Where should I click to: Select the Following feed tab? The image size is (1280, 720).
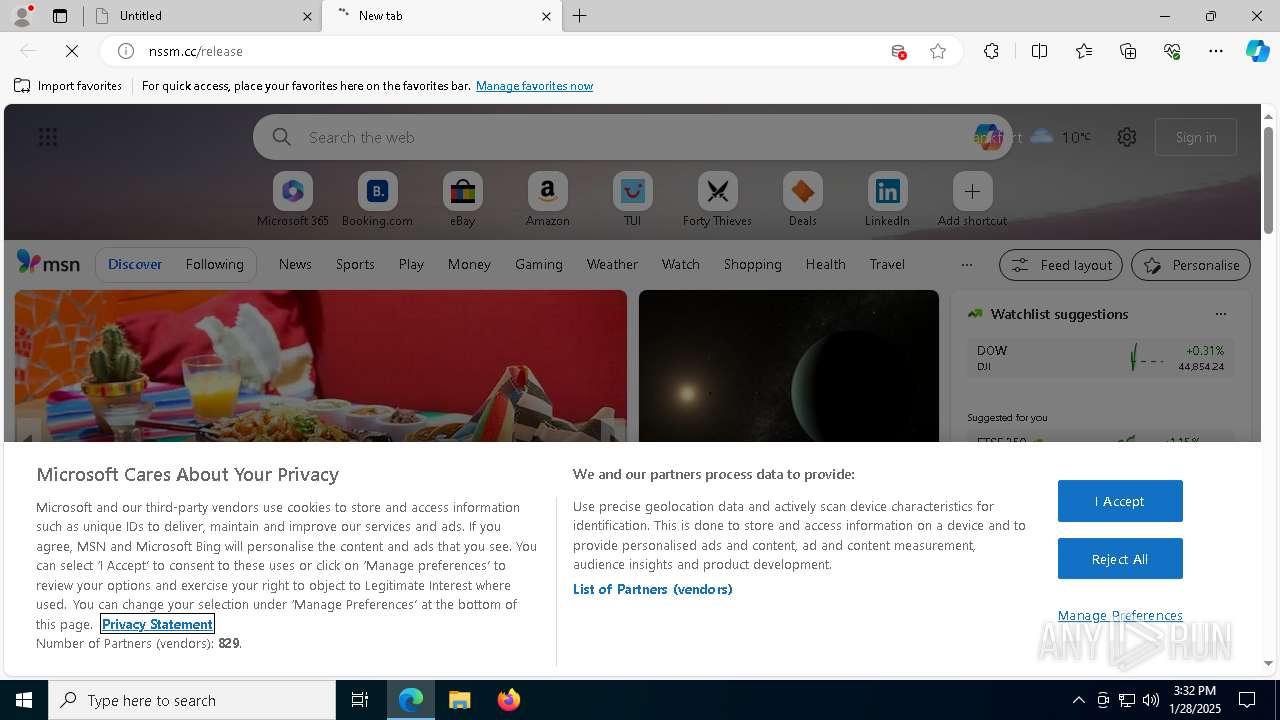point(214,264)
